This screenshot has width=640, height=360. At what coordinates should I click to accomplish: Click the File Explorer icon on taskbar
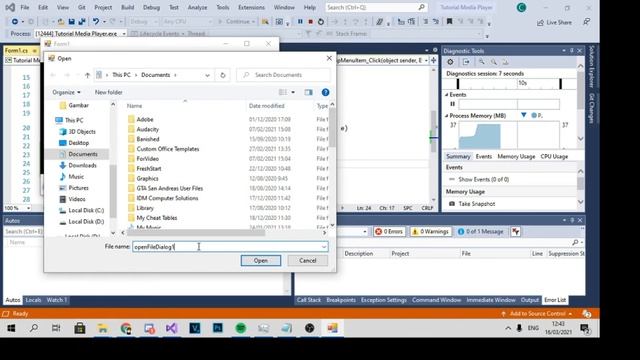103,328
